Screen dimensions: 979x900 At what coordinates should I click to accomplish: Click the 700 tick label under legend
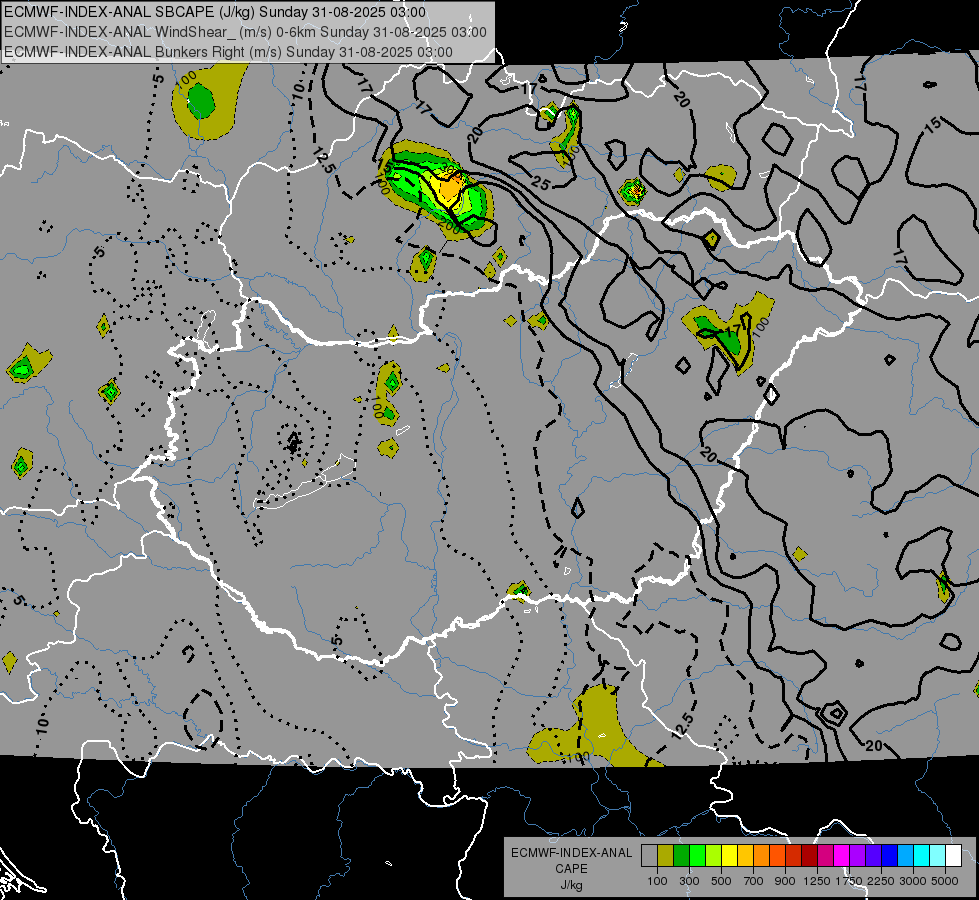coord(754,881)
